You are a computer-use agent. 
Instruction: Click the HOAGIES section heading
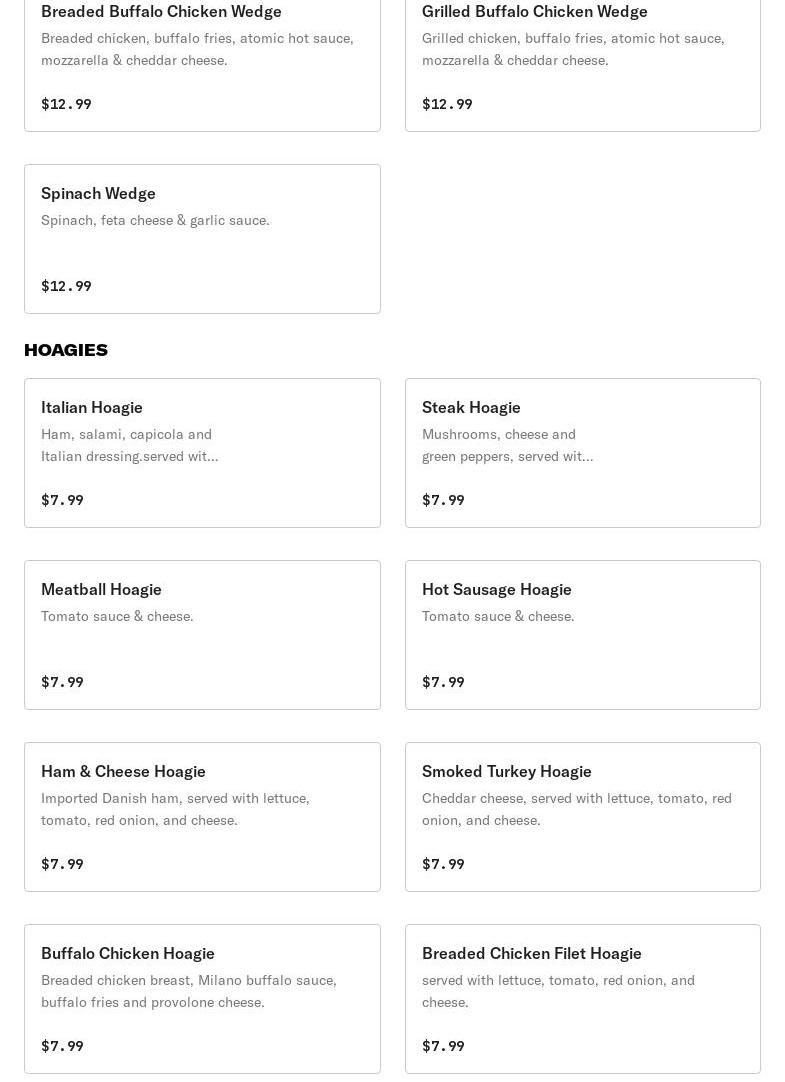pyautogui.click(x=66, y=350)
